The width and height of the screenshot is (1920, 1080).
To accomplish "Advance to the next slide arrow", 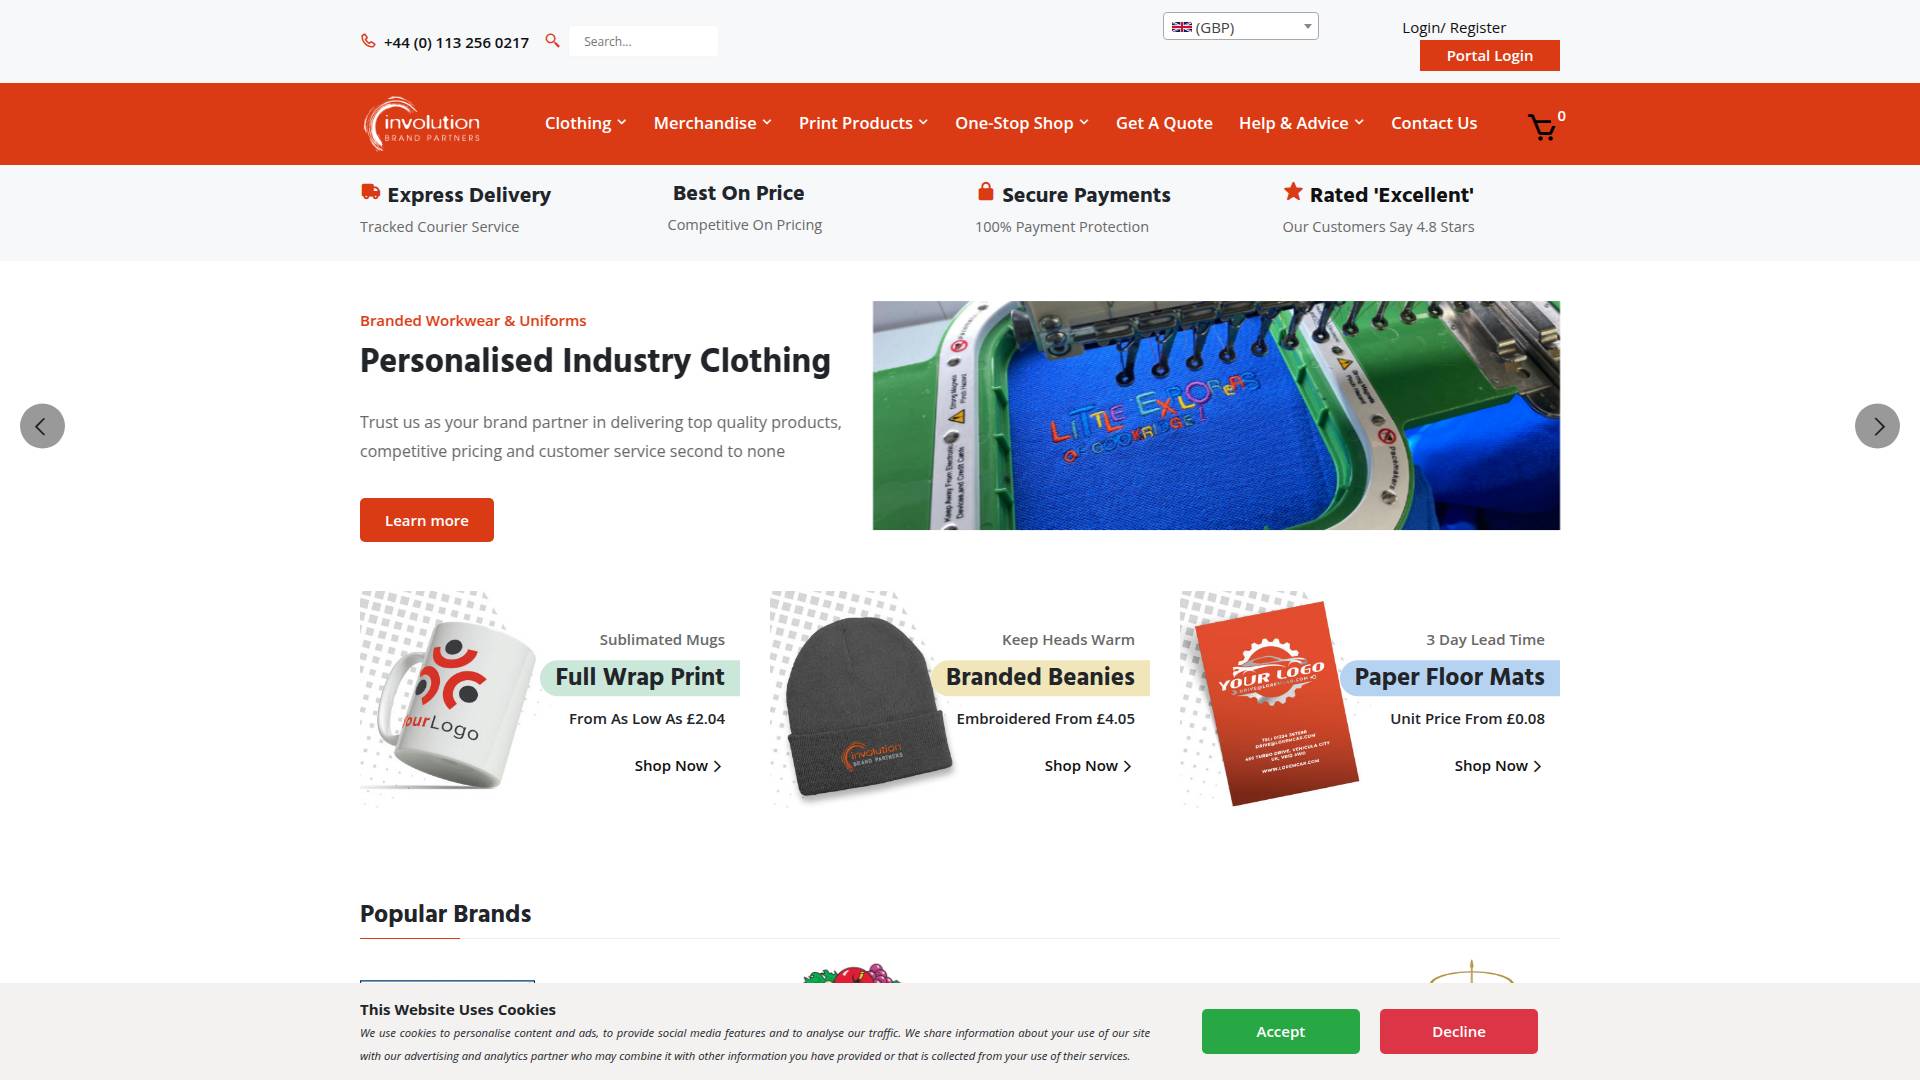I will pos(1877,426).
